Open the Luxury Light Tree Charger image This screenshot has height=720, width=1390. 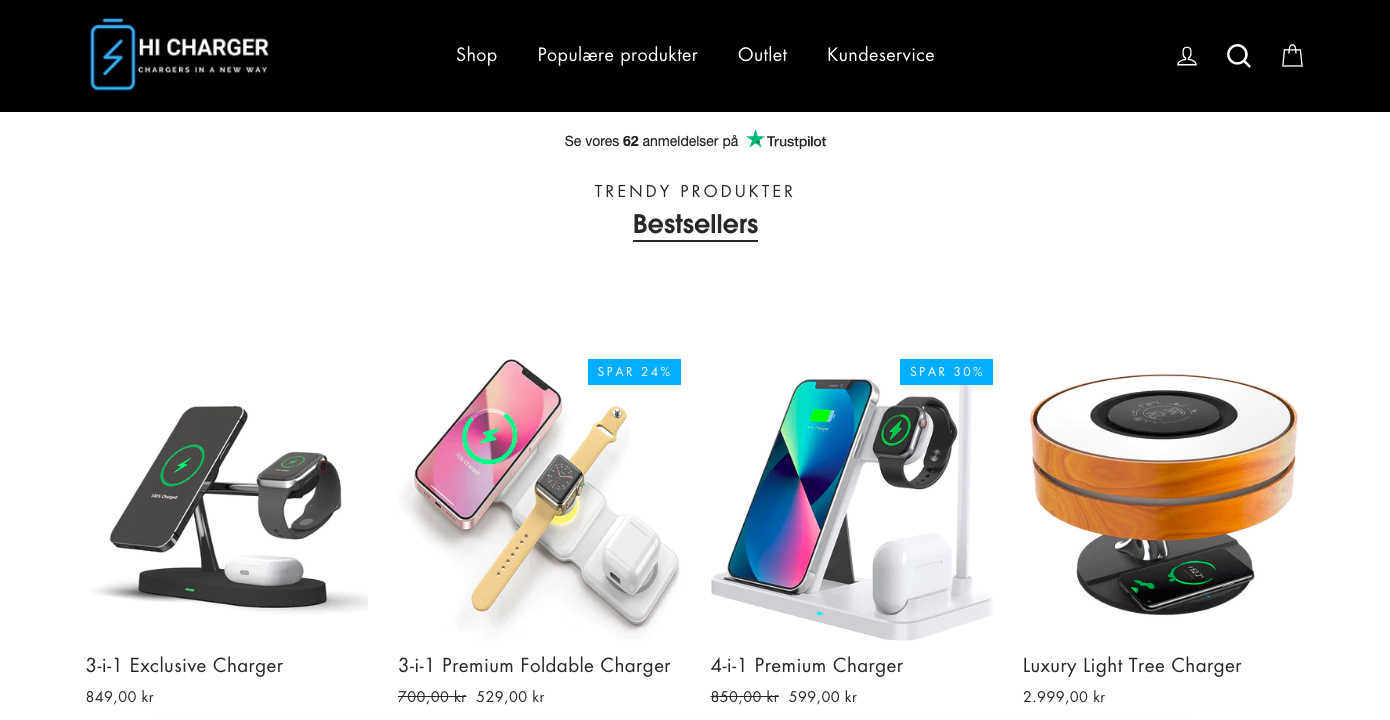(x=1164, y=499)
